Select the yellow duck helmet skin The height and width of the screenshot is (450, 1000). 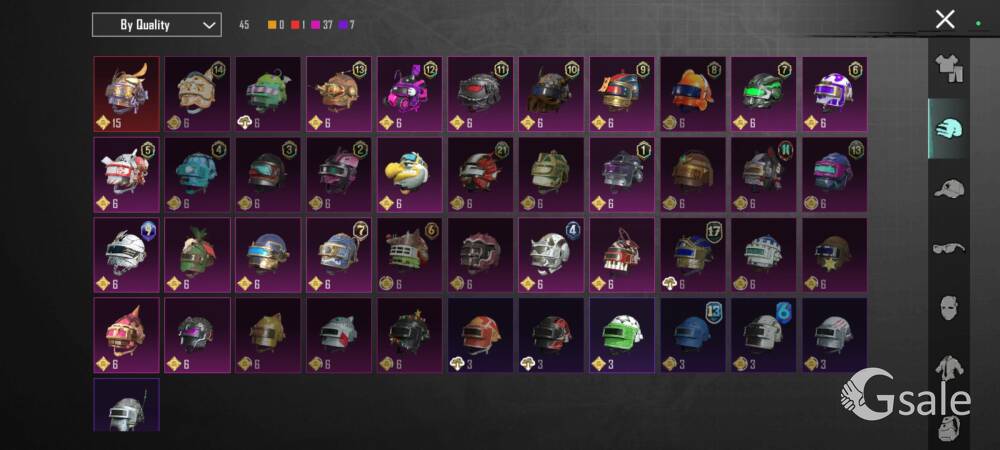tap(409, 175)
